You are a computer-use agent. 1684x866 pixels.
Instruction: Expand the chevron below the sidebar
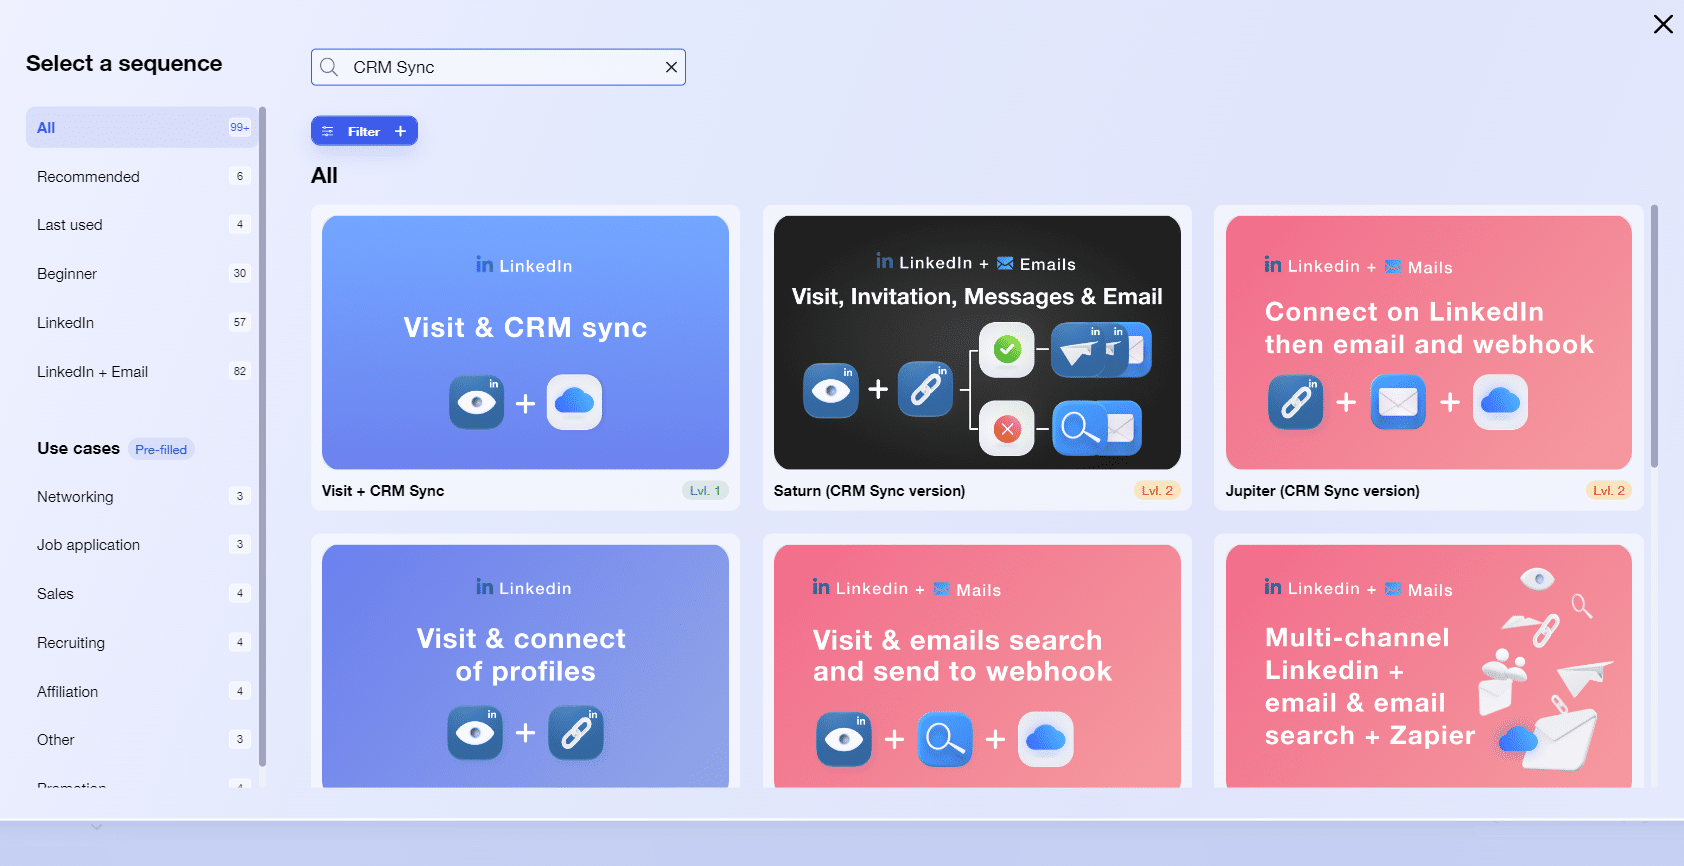[96, 827]
